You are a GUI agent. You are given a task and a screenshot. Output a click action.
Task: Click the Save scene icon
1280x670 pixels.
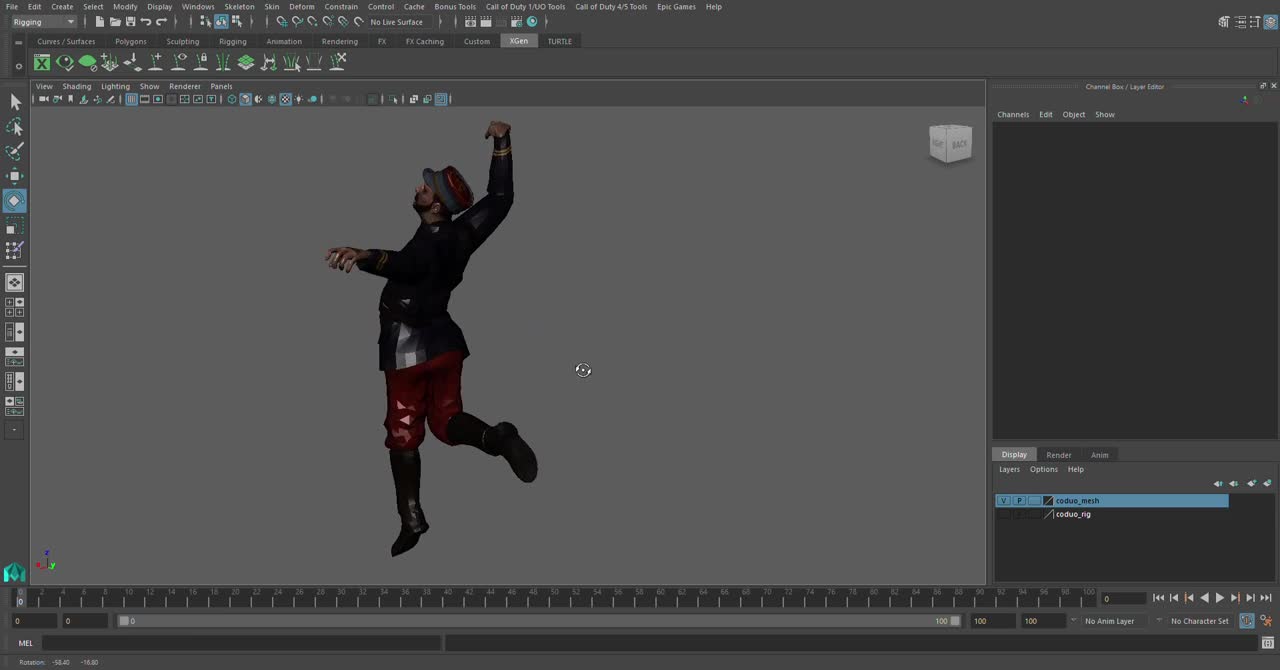tap(130, 22)
